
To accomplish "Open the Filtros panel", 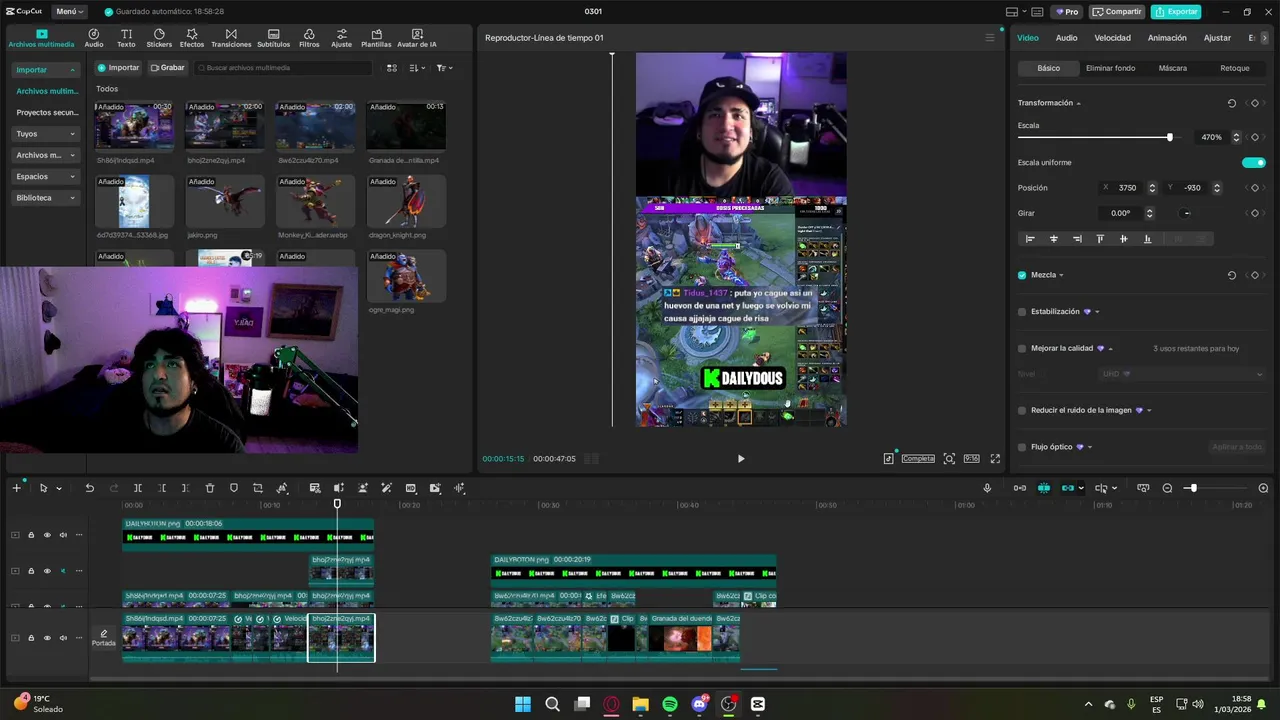I will [309, 38].
